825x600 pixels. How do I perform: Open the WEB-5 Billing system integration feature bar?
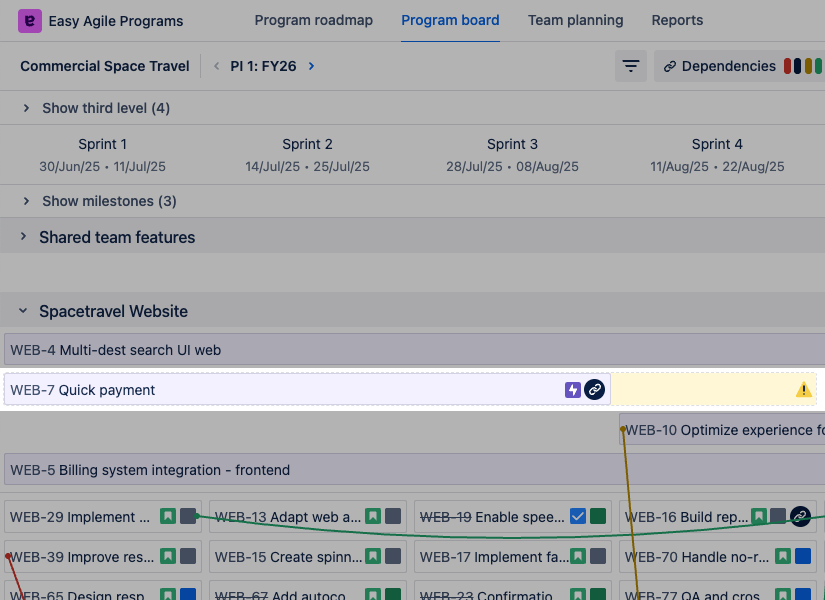pos(300,470)
